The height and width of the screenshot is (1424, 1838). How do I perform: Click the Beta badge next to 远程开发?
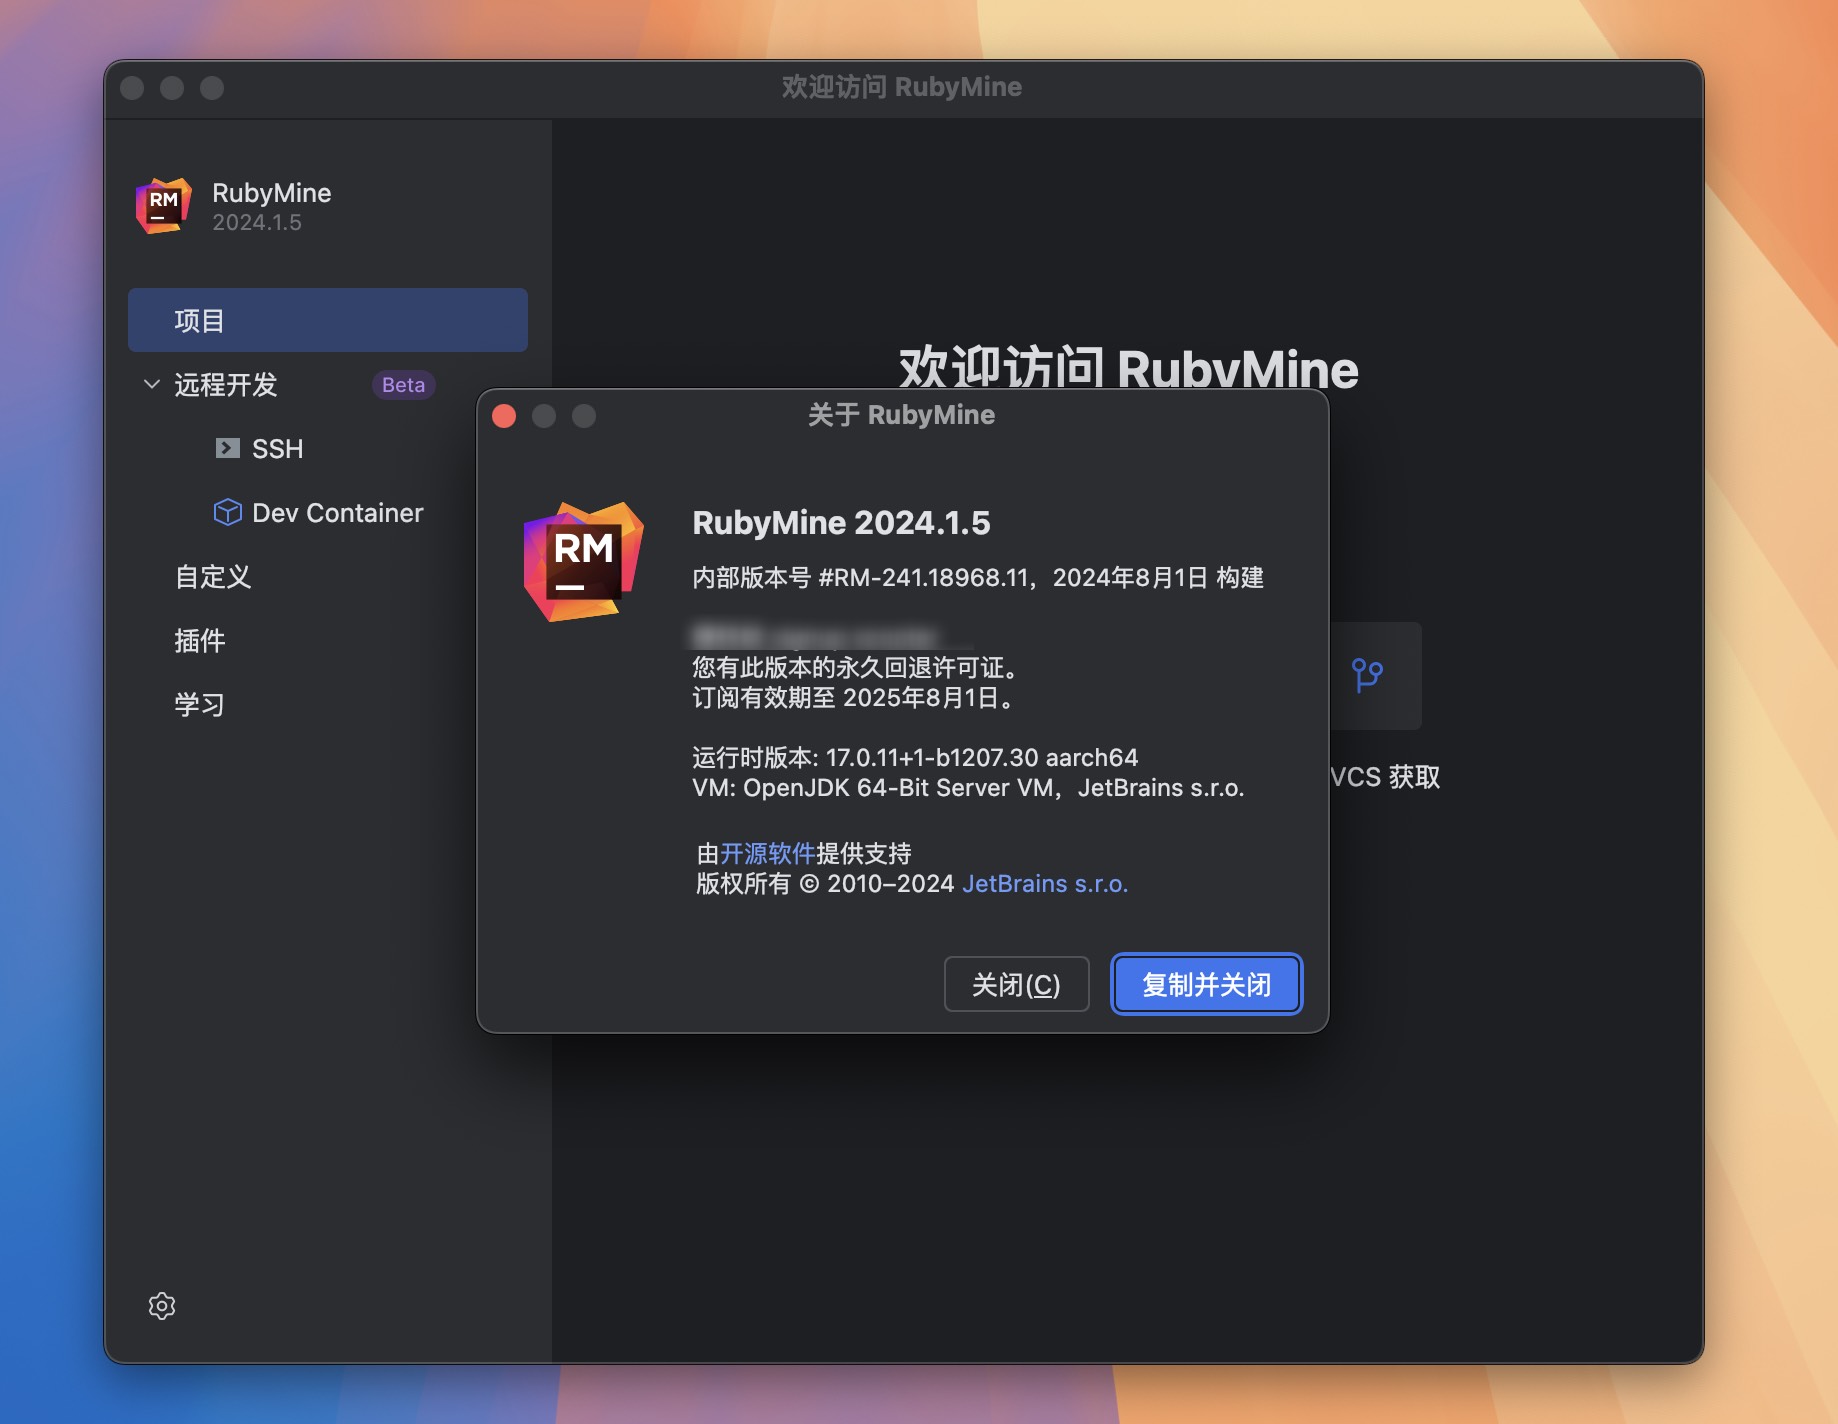[x=403, y=385]
